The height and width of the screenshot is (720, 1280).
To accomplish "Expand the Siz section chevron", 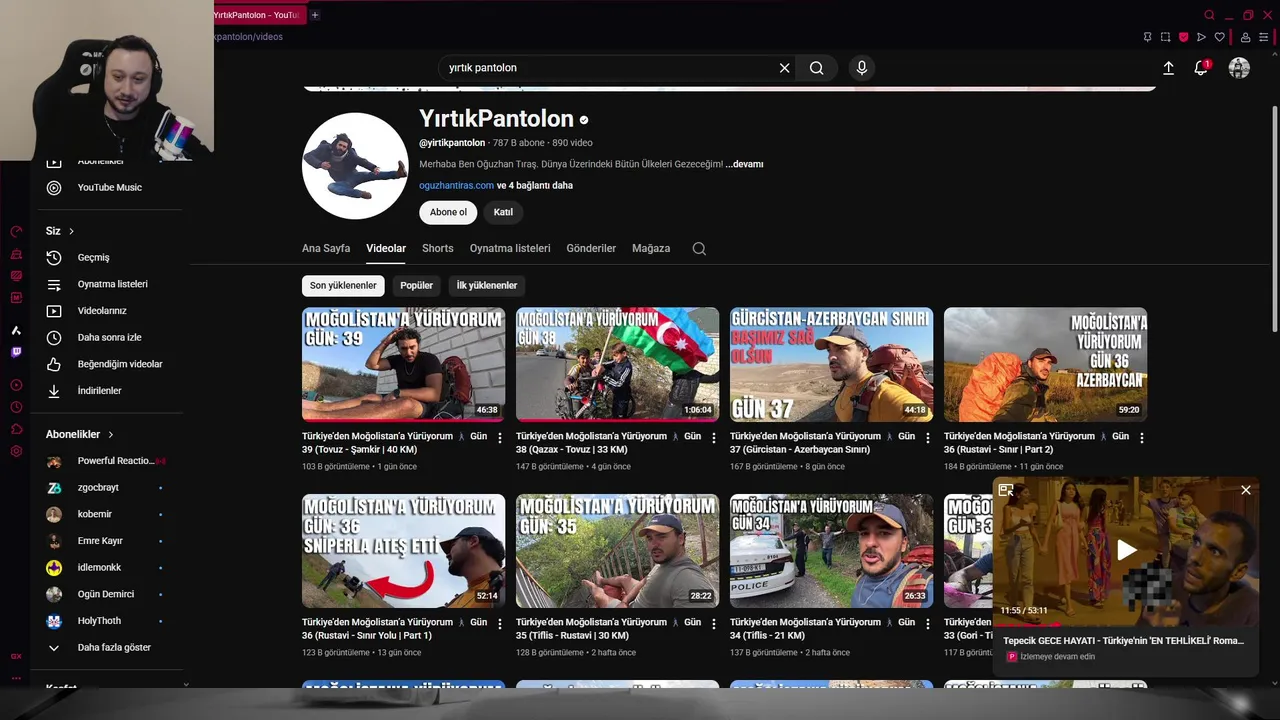I will click(71, 231).
